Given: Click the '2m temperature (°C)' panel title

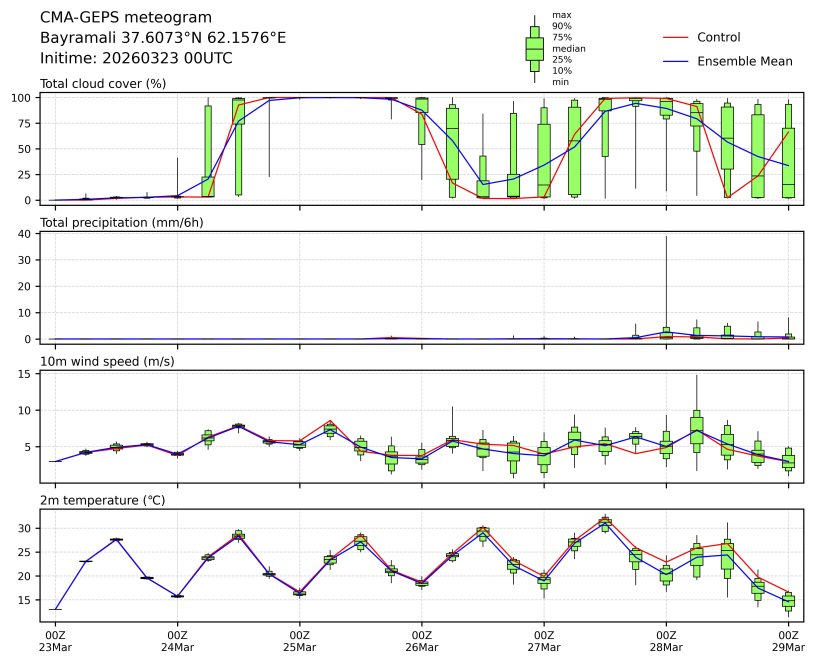Looking at the screenshot, I should [x=104, y=500].
